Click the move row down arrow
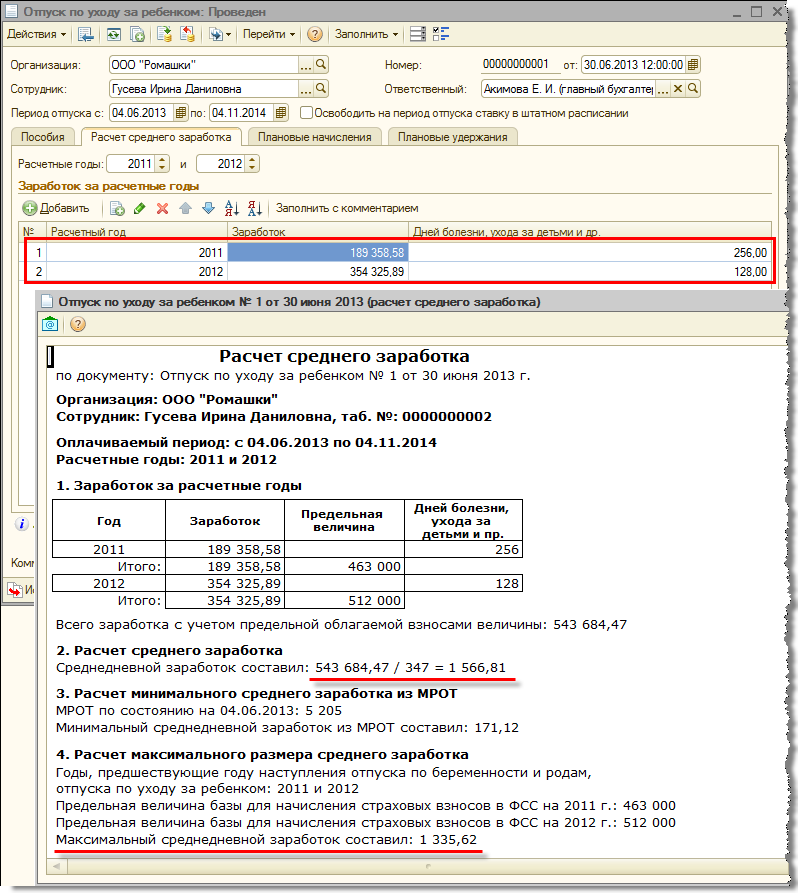 208,208
